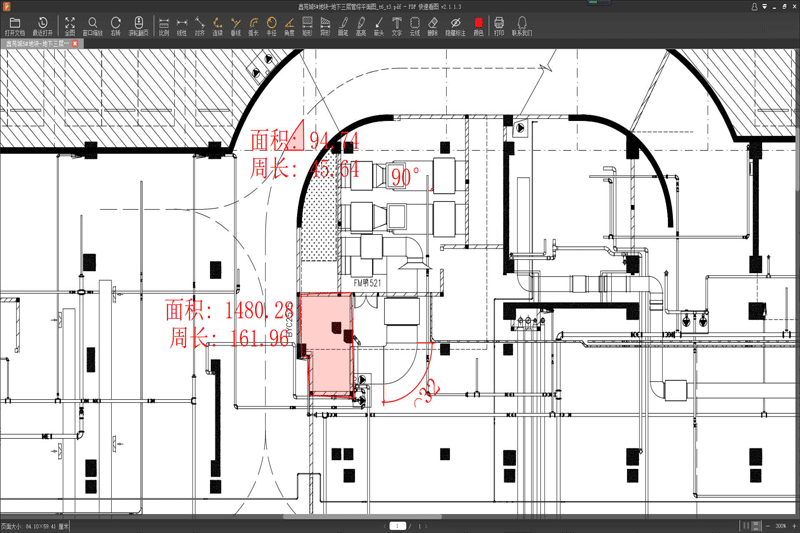
Task: Select the eraser delete tool (删除)
Action: click(x=433, y=26)
